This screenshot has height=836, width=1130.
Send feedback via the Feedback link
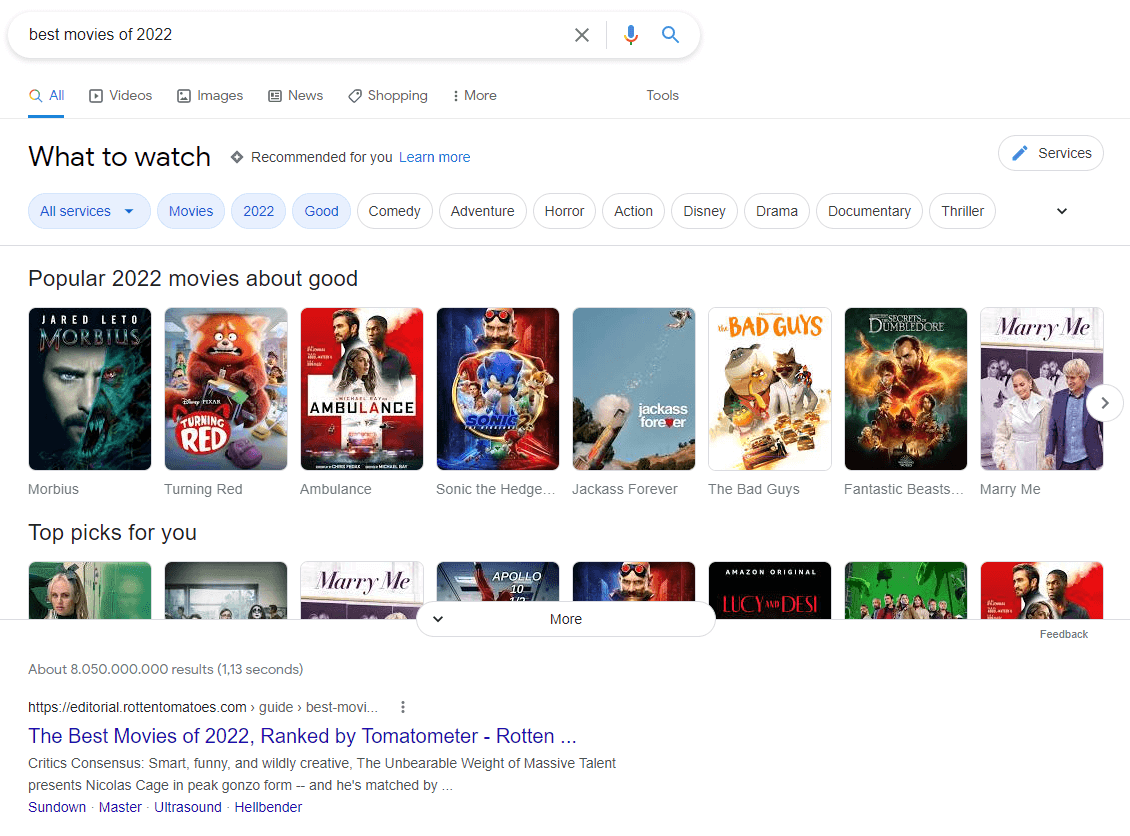1064,634
